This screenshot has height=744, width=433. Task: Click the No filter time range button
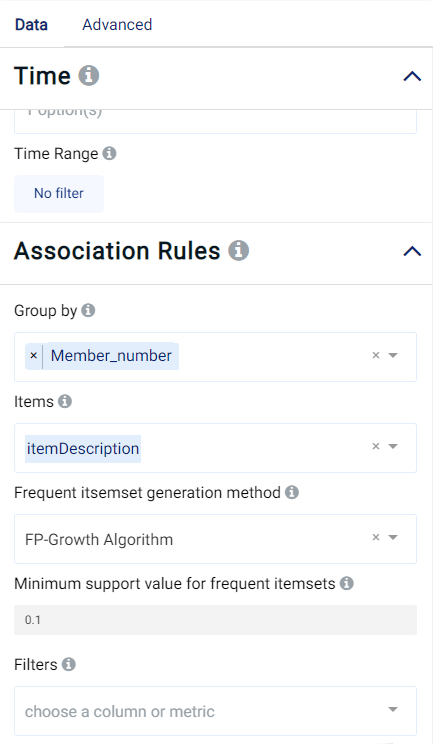pyautogui.click(x=59, y=194)
